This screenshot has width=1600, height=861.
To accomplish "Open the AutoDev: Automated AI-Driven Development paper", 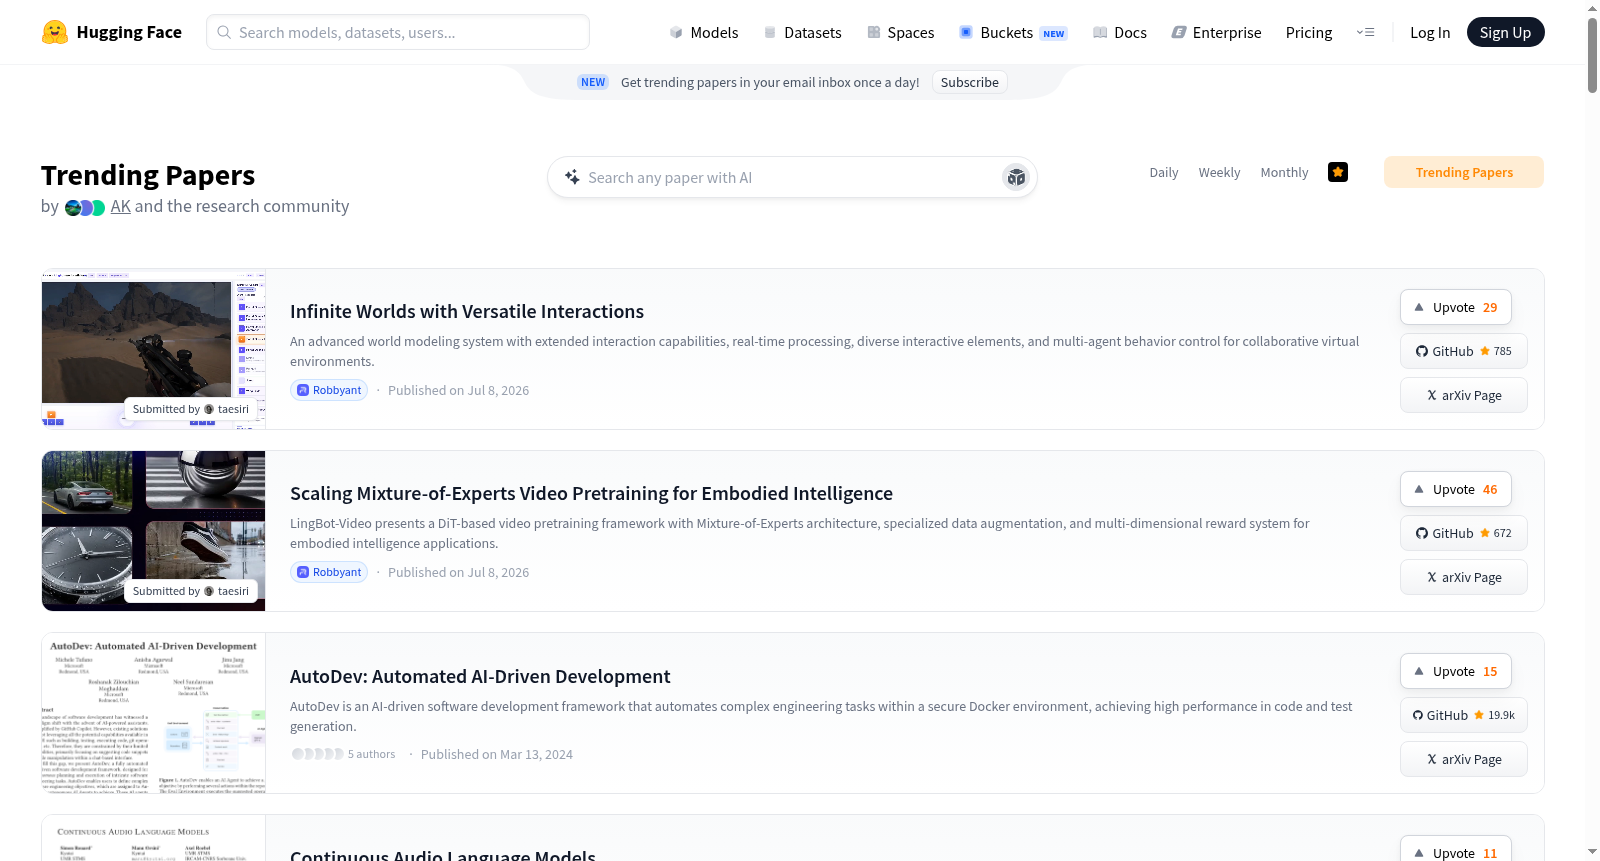I will [x=480, y=676].
